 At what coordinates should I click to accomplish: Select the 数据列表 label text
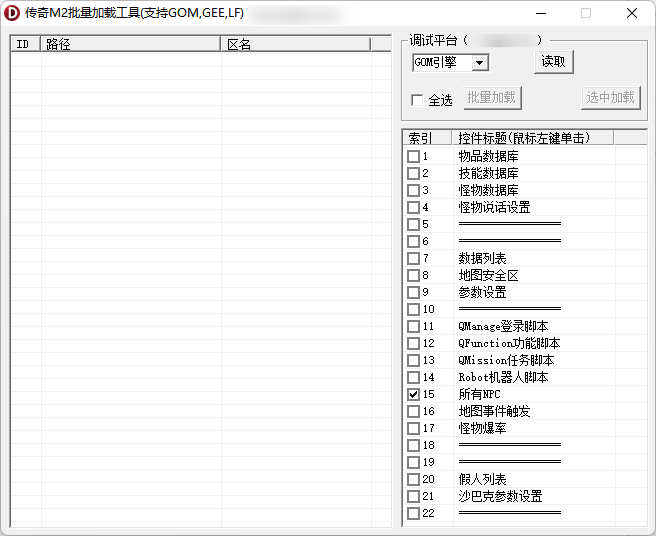482,259
